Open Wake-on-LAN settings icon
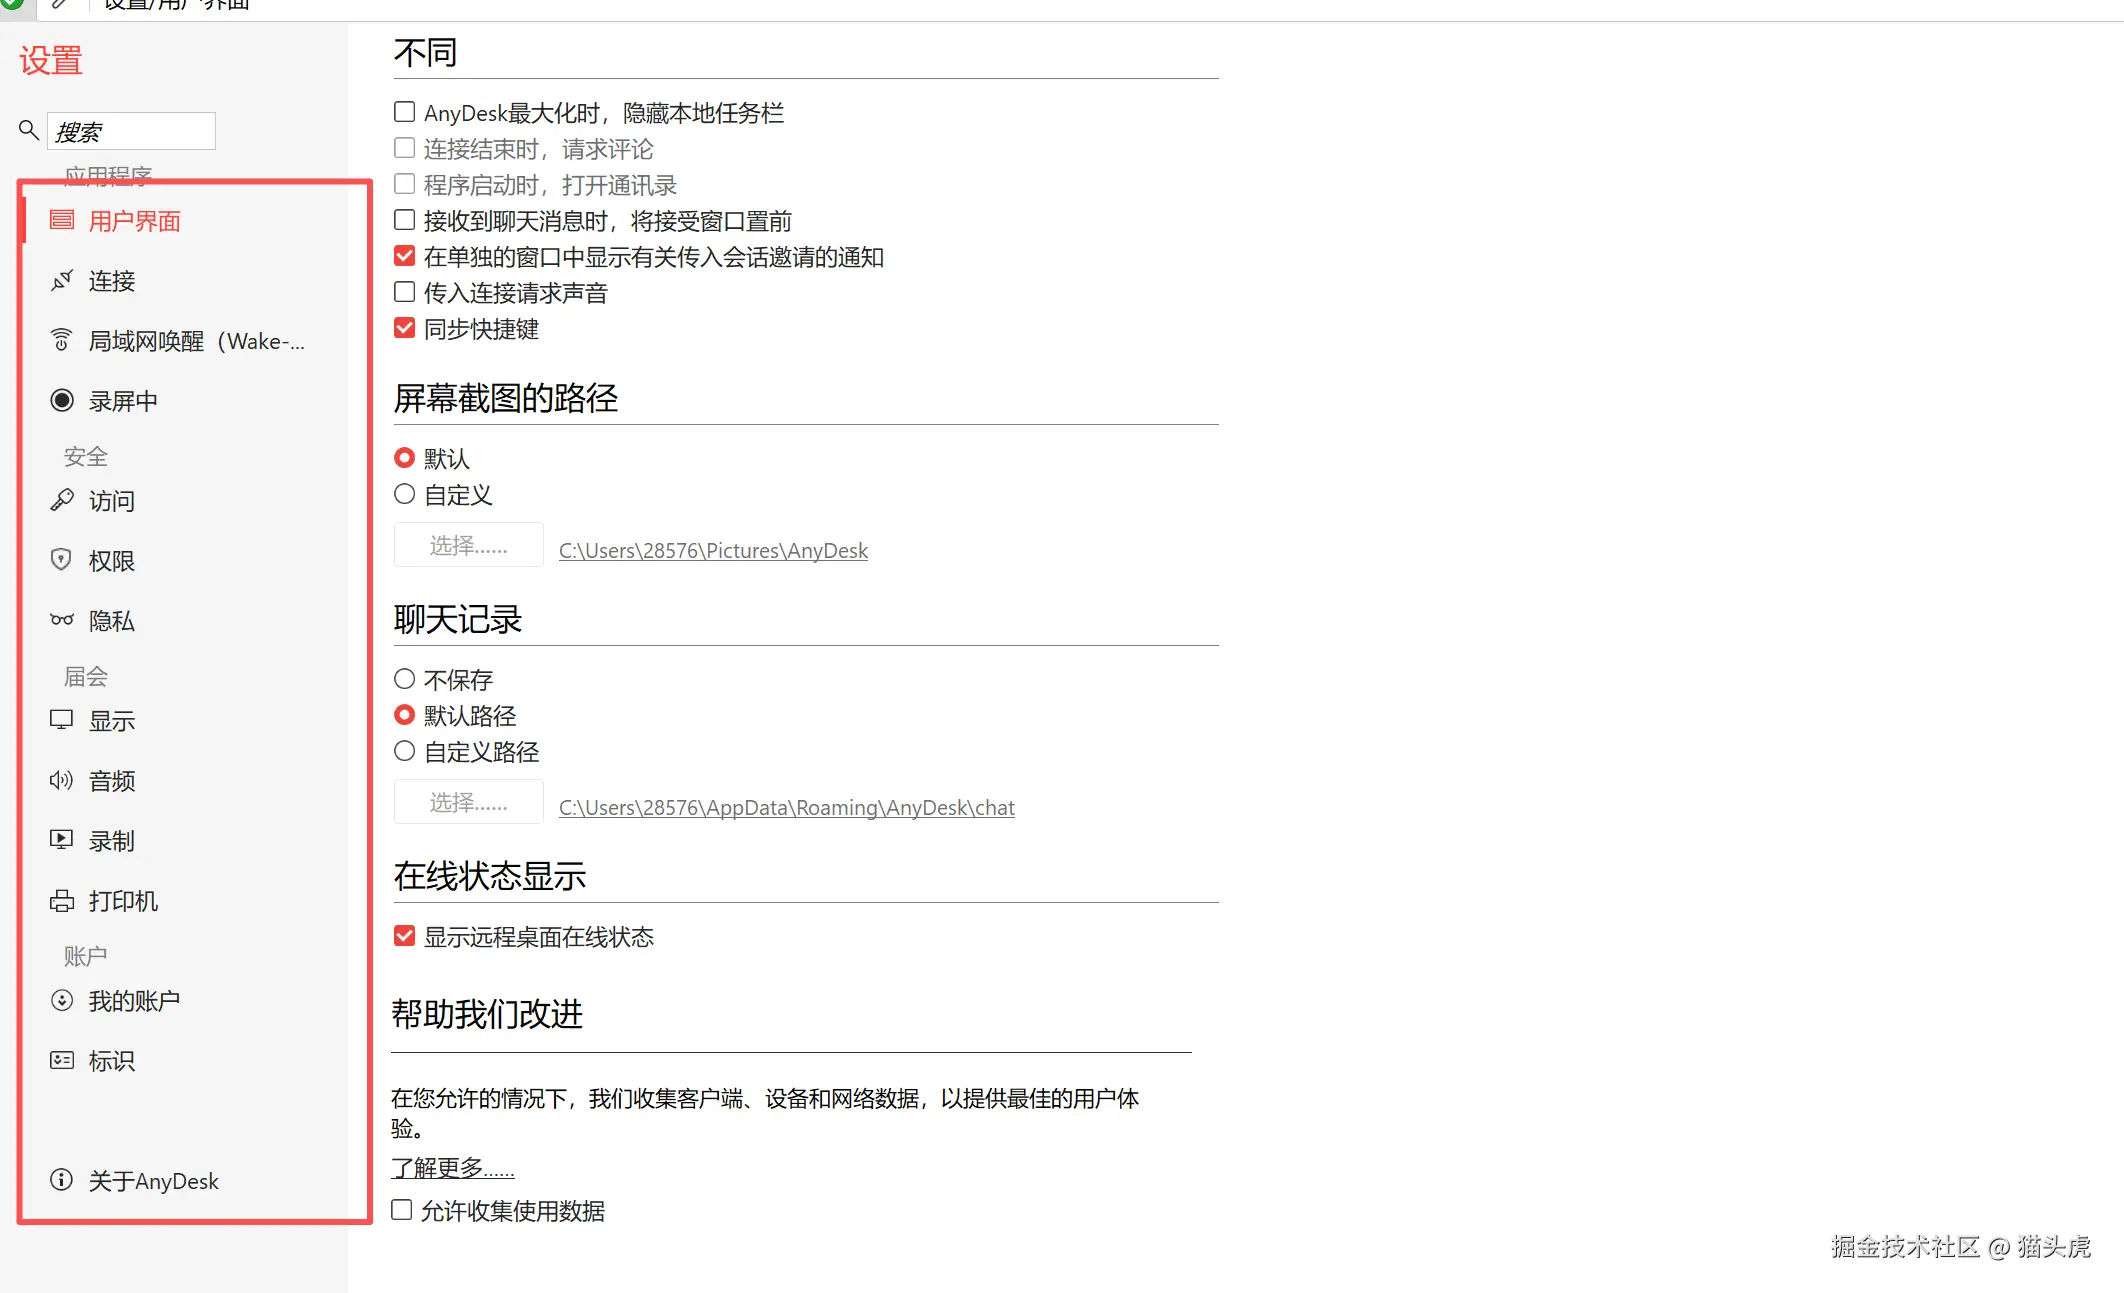Viewport: 2124px width, 1293px height. click(x=62, y=341)
